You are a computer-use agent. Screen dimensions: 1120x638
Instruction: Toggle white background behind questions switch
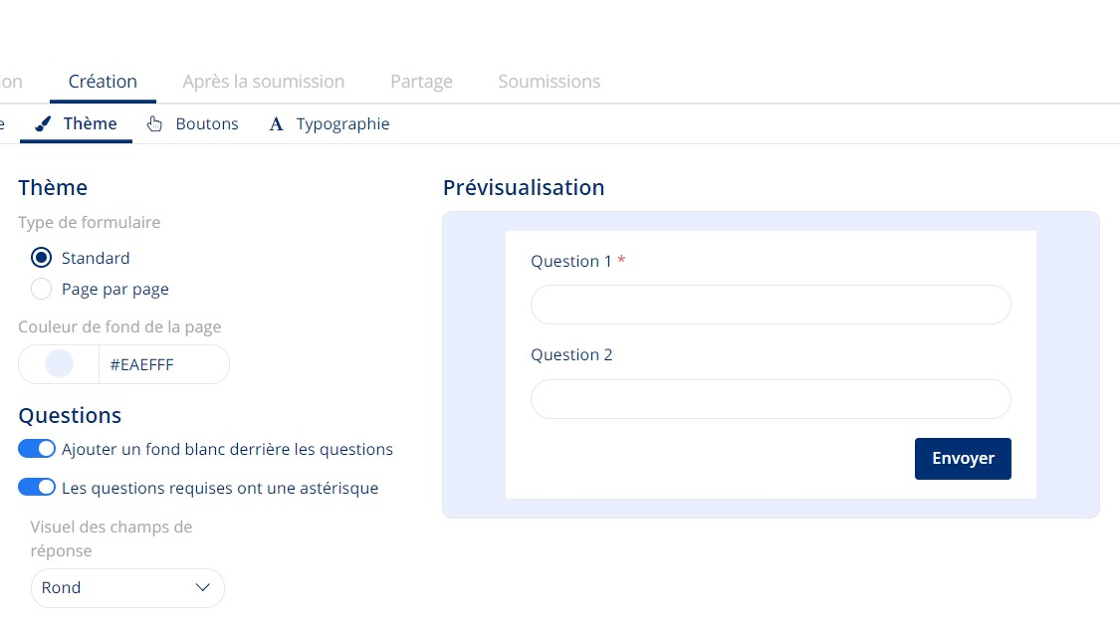coord(36,449)
